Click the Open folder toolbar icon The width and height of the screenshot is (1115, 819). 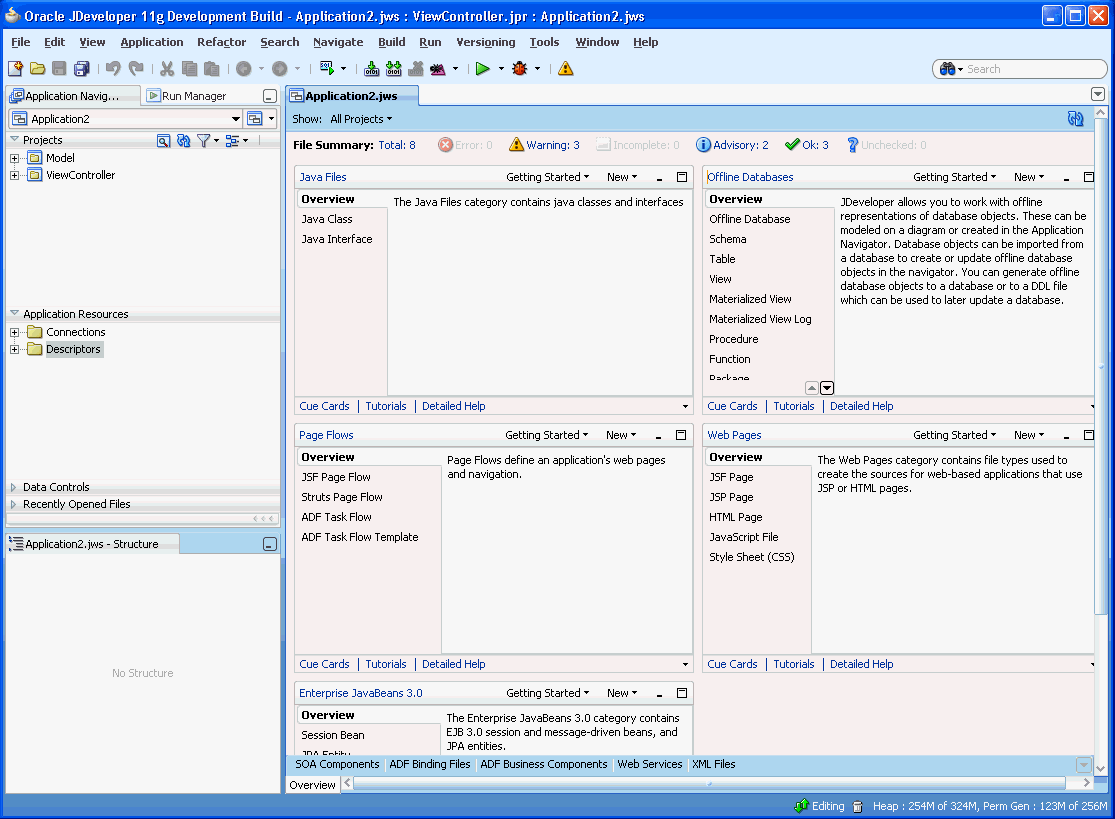(x=38, y=69)
